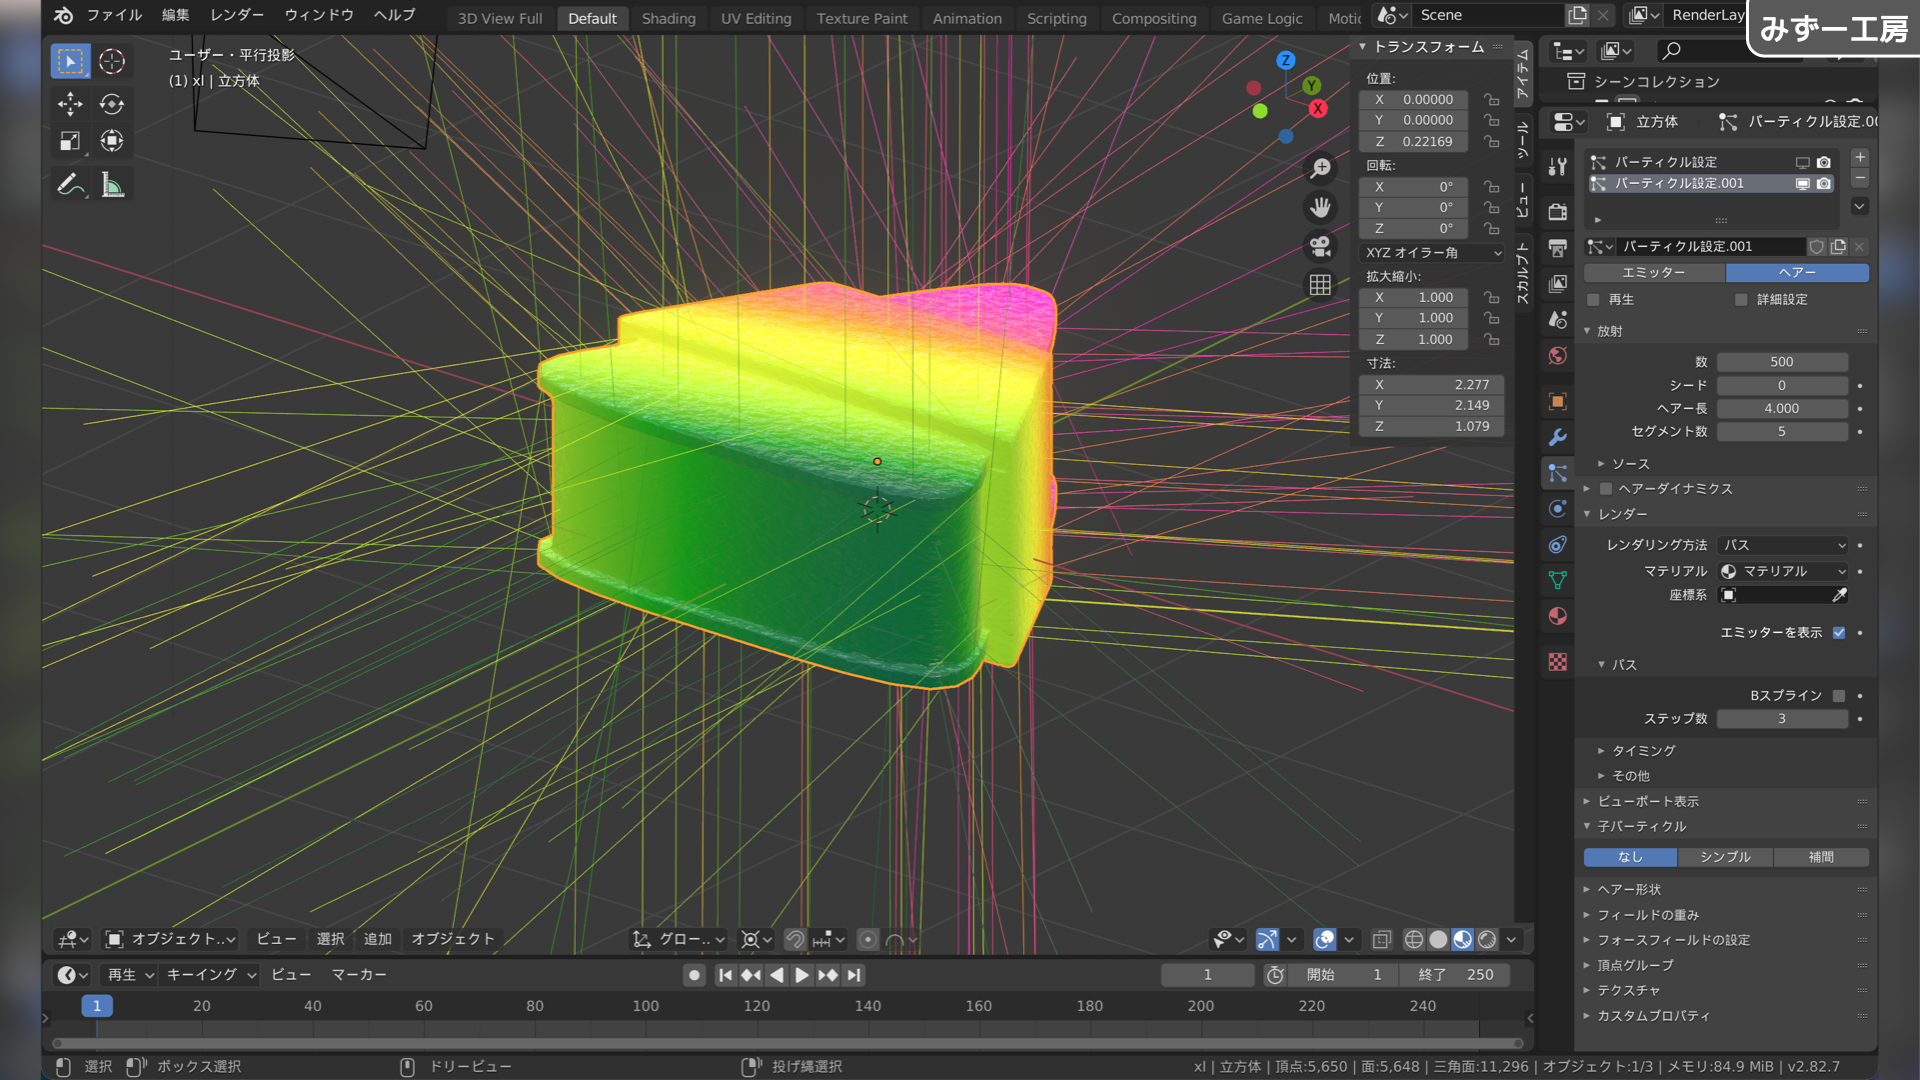Adjust the 数 500 value field

pyautogui.click(x=1782, y=362)
